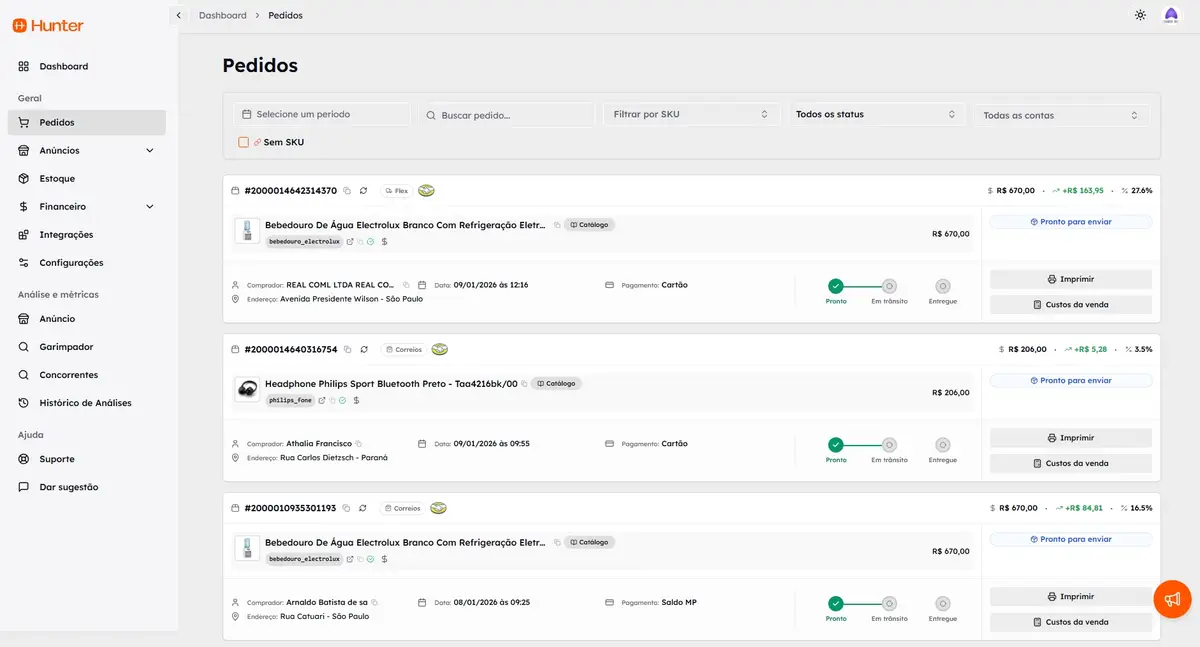
Task: Open Concorrentes in the sidebar
Action: (86, 374)
